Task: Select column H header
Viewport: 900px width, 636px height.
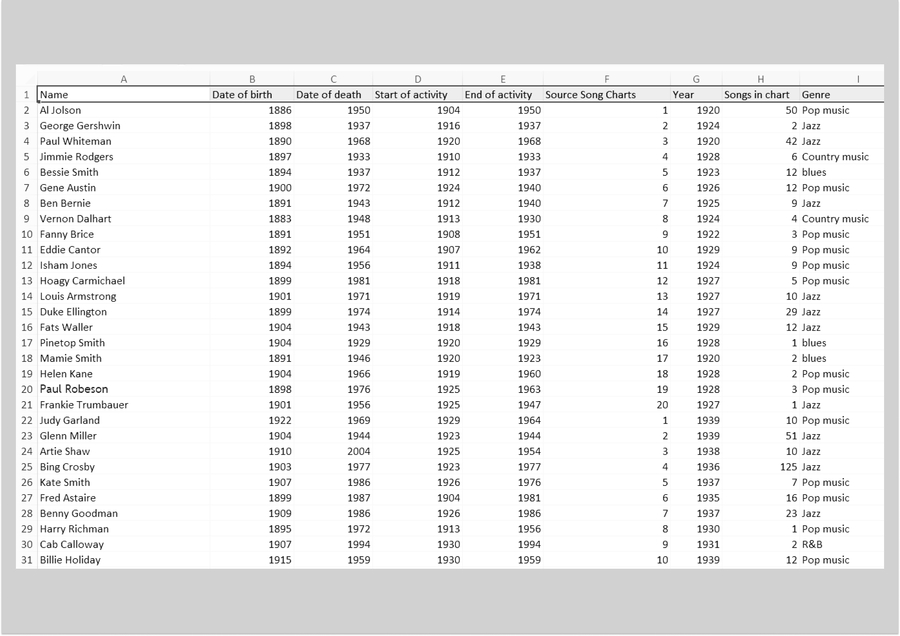Action: click(x=761, y=79)
